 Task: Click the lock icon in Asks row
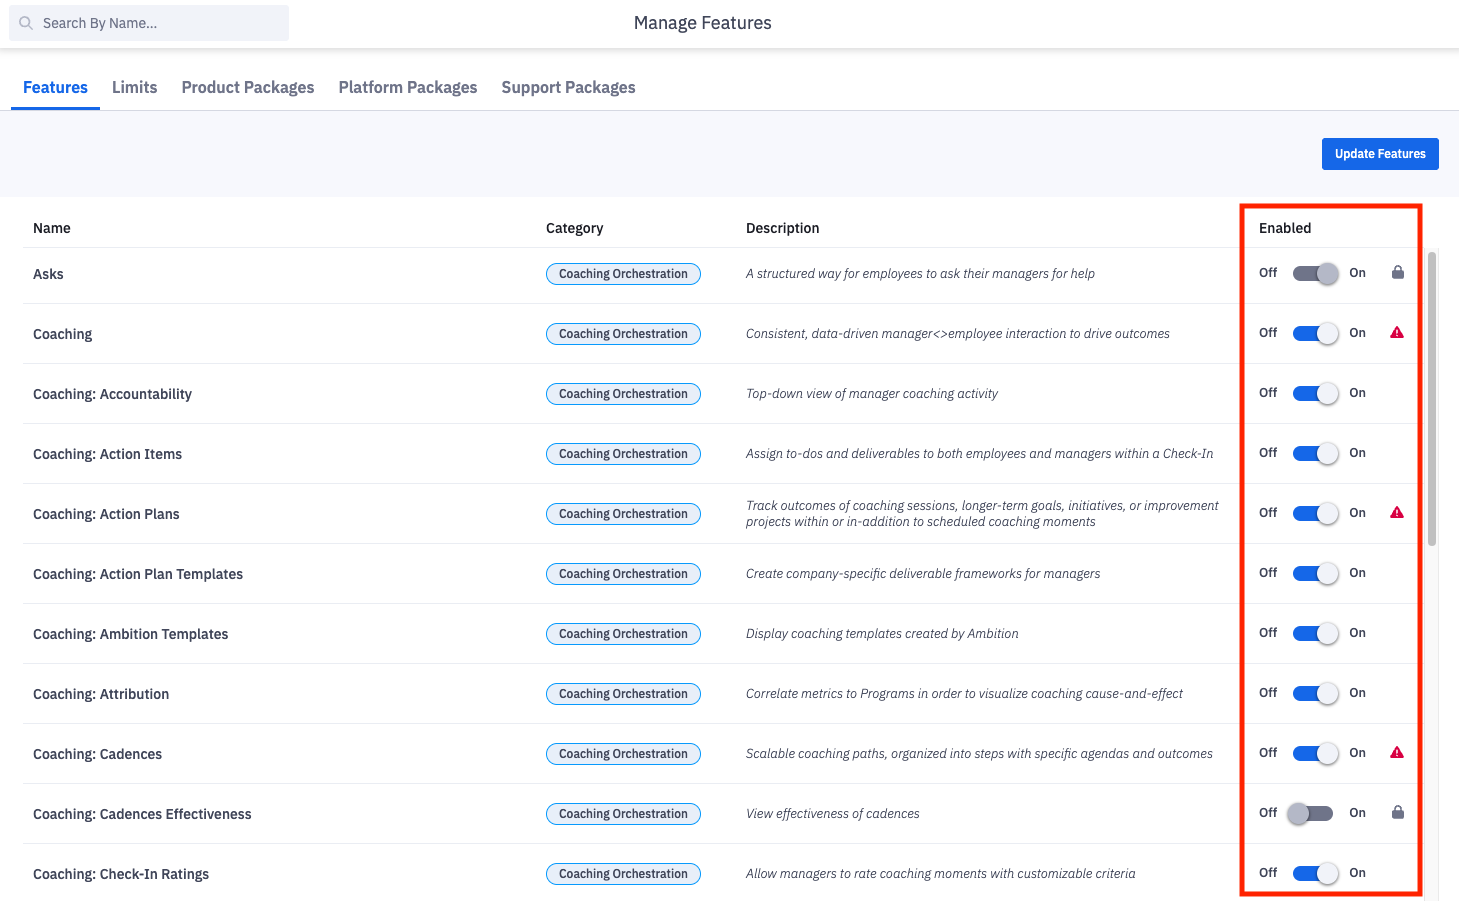pyautogui.click(x=1397, y=273)
